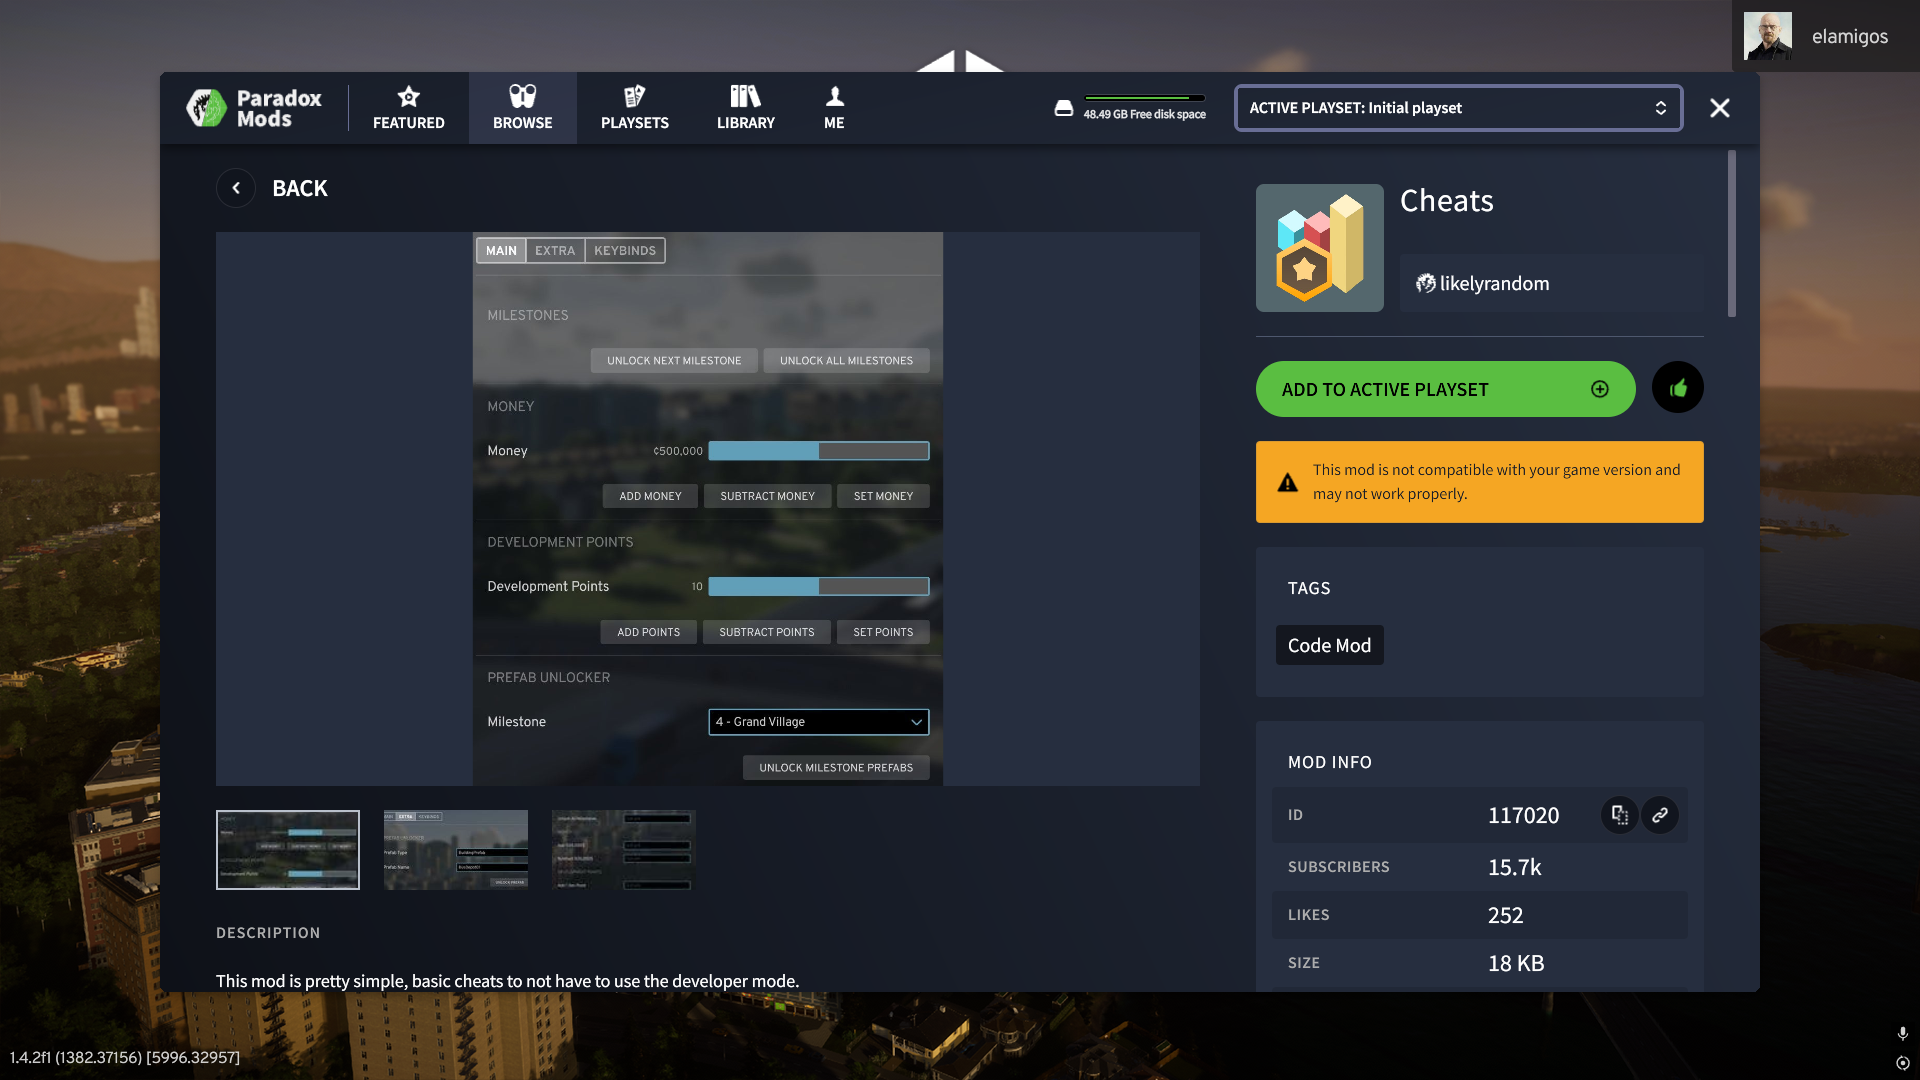Go back with the BACK arrow icon

(236, 188)
